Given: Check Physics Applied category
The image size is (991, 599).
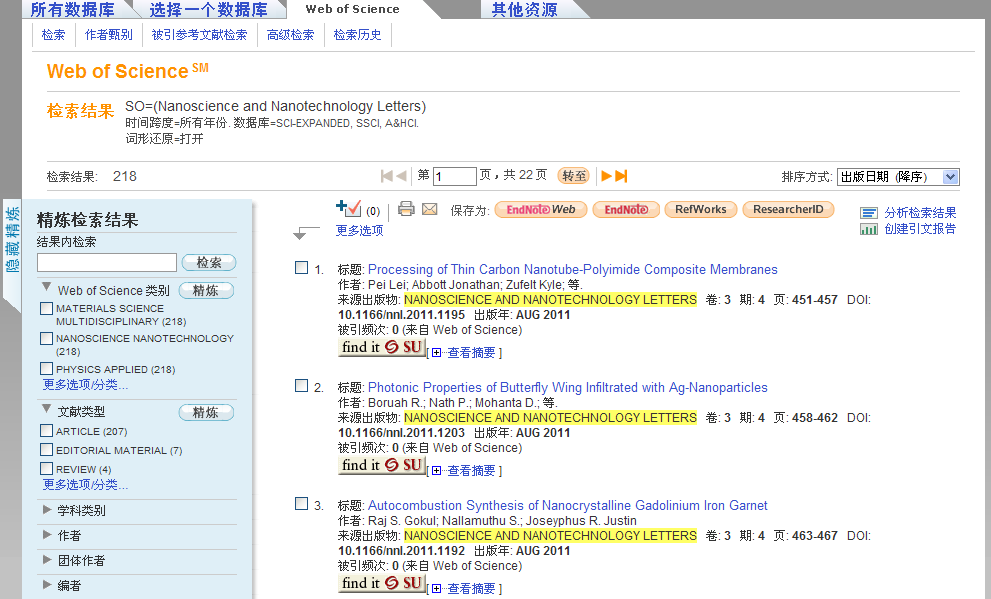Looking at the screenshot, I should tap(46, 368).
